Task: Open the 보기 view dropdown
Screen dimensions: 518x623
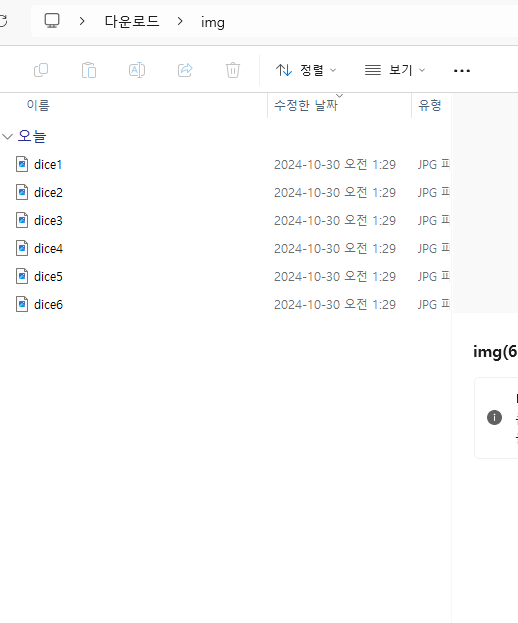Action: click(395, 70)
